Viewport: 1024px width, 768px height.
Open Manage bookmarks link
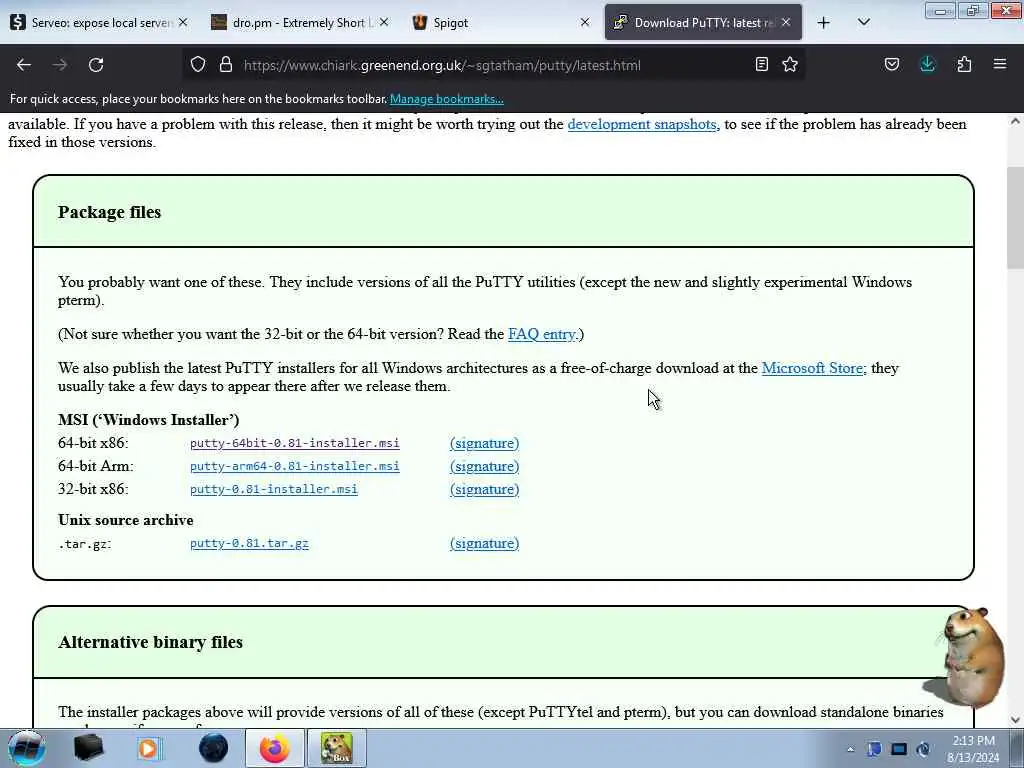(447, 99)
